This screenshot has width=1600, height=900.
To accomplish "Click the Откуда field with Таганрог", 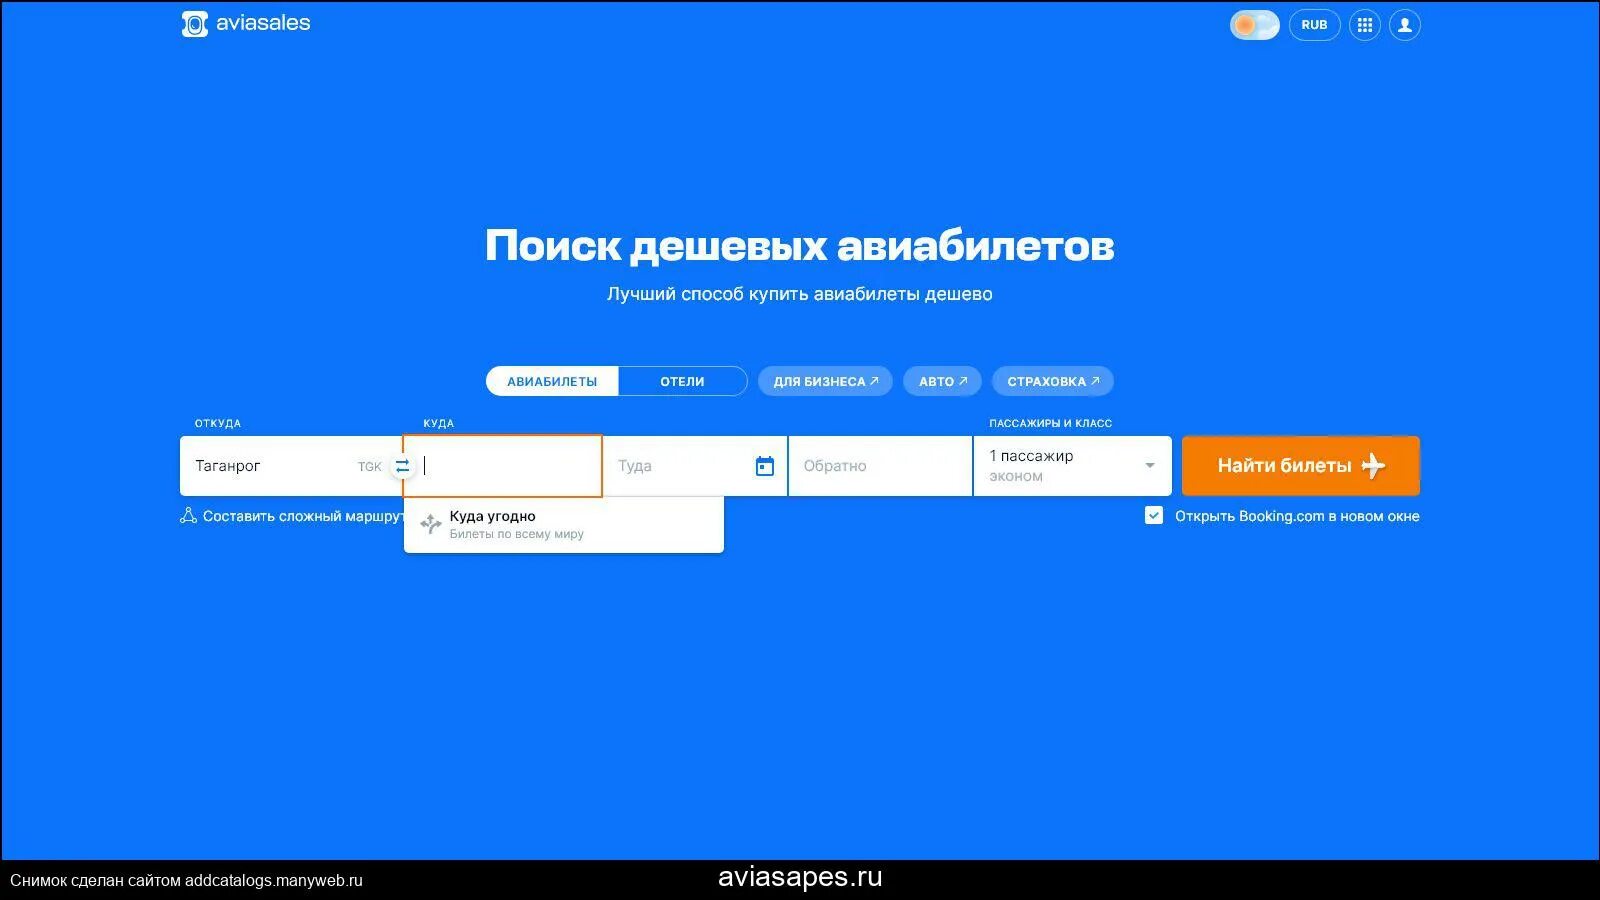I will tap(290, 466).
